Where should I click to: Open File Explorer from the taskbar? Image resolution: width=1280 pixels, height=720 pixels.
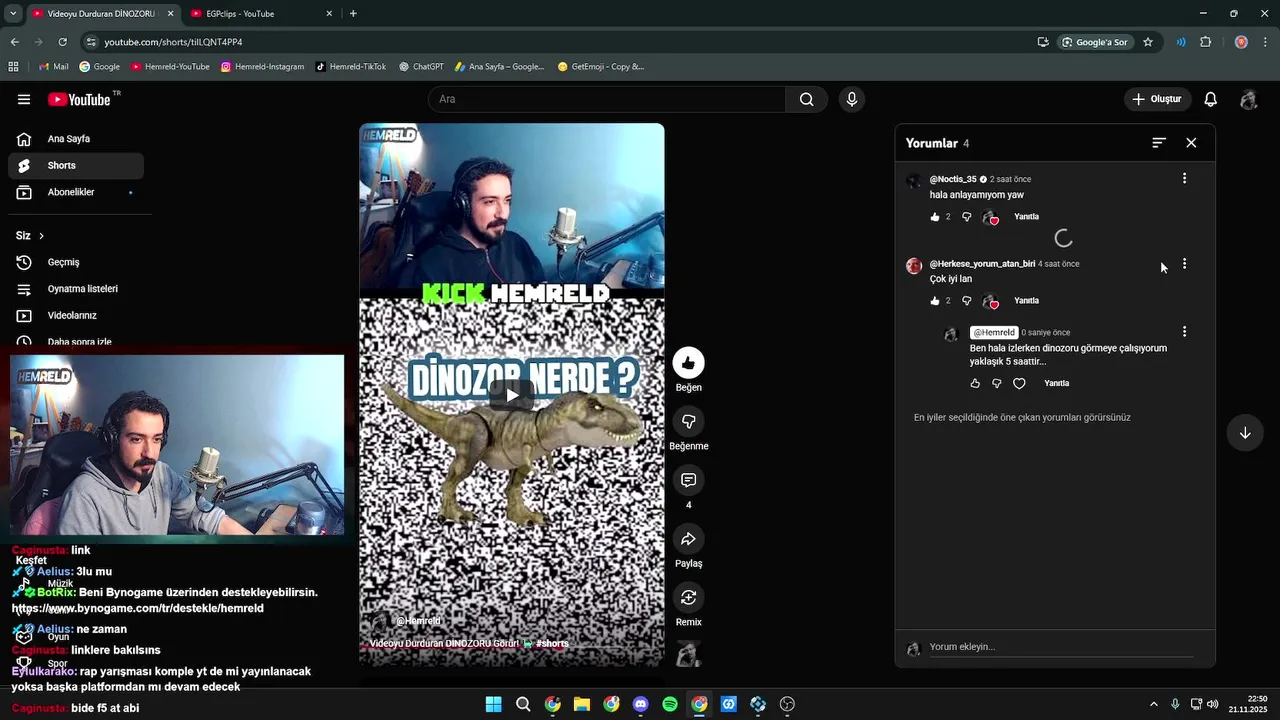point(582,704)
